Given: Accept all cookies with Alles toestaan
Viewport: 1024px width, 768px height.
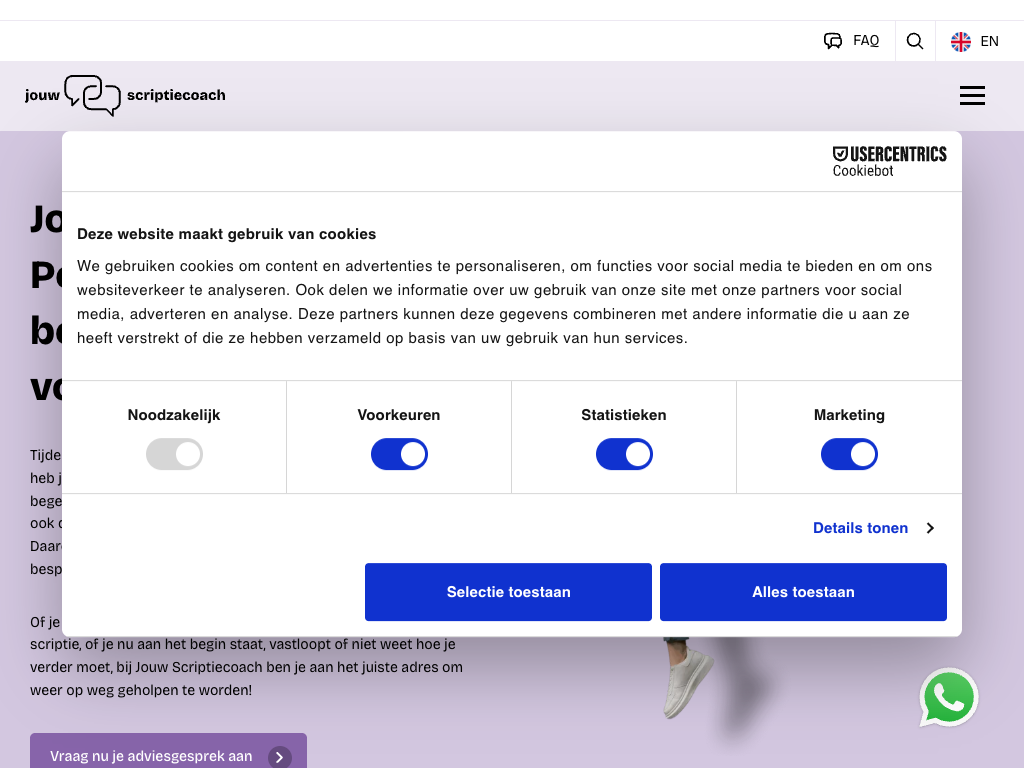Looking at the screenshot, I should pos(803,592).
